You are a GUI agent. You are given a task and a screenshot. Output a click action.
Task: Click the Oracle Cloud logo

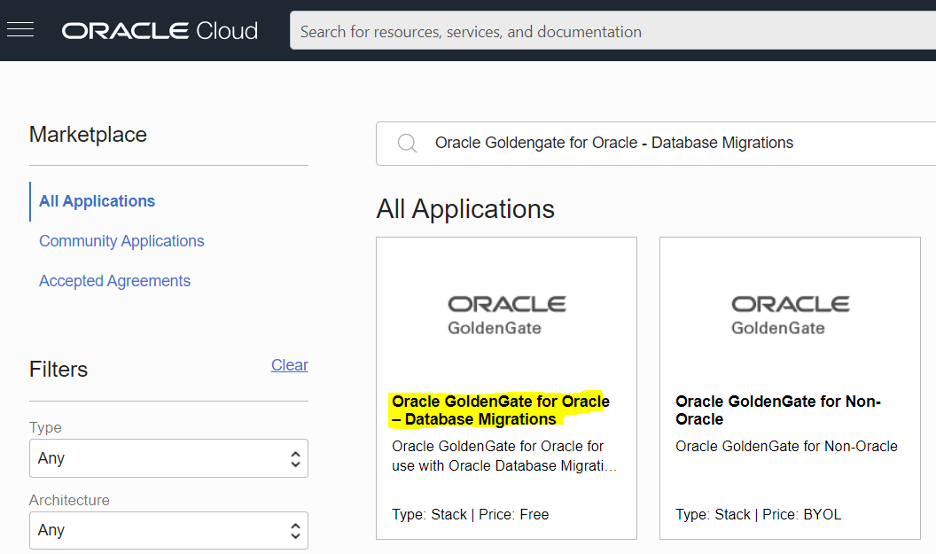click(x=160, y=30)
